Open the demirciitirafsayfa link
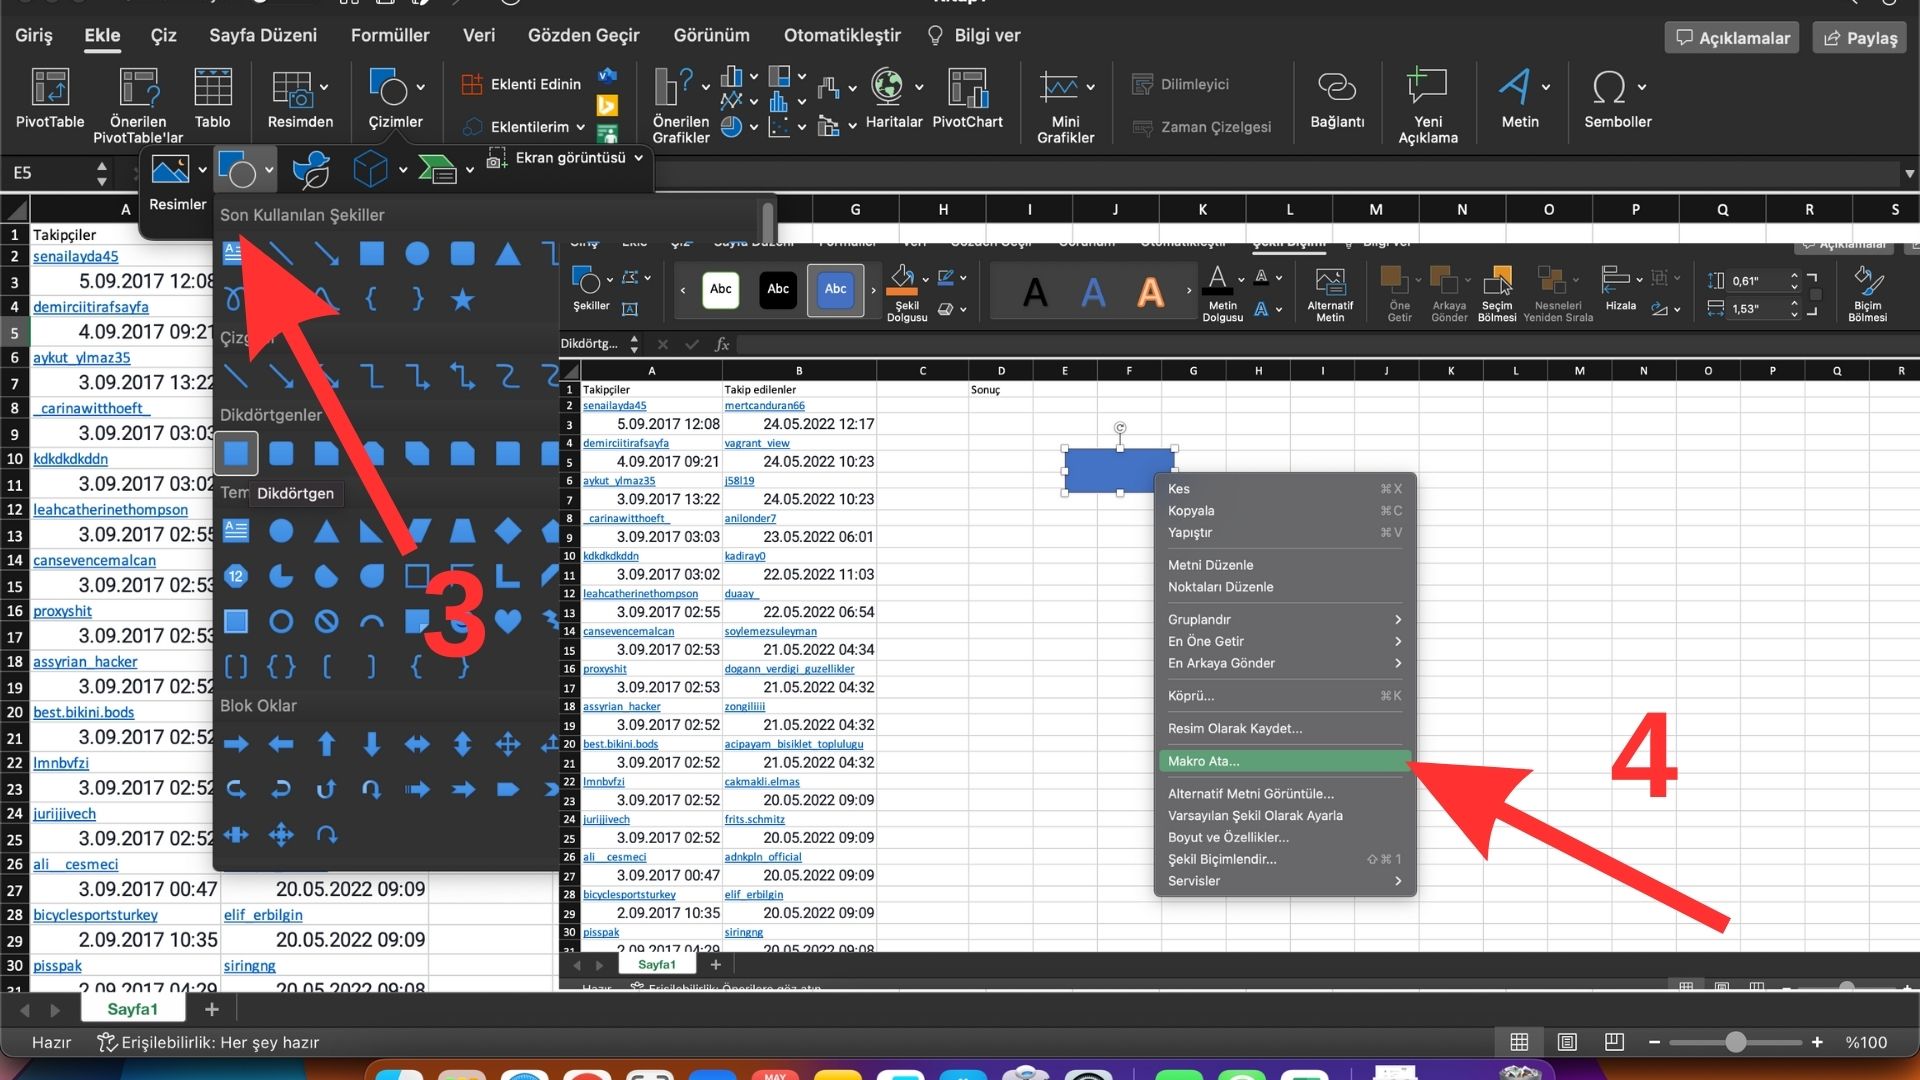Screen dimensions: 1920x1080 pyautogui.click(x=91, y=307)
